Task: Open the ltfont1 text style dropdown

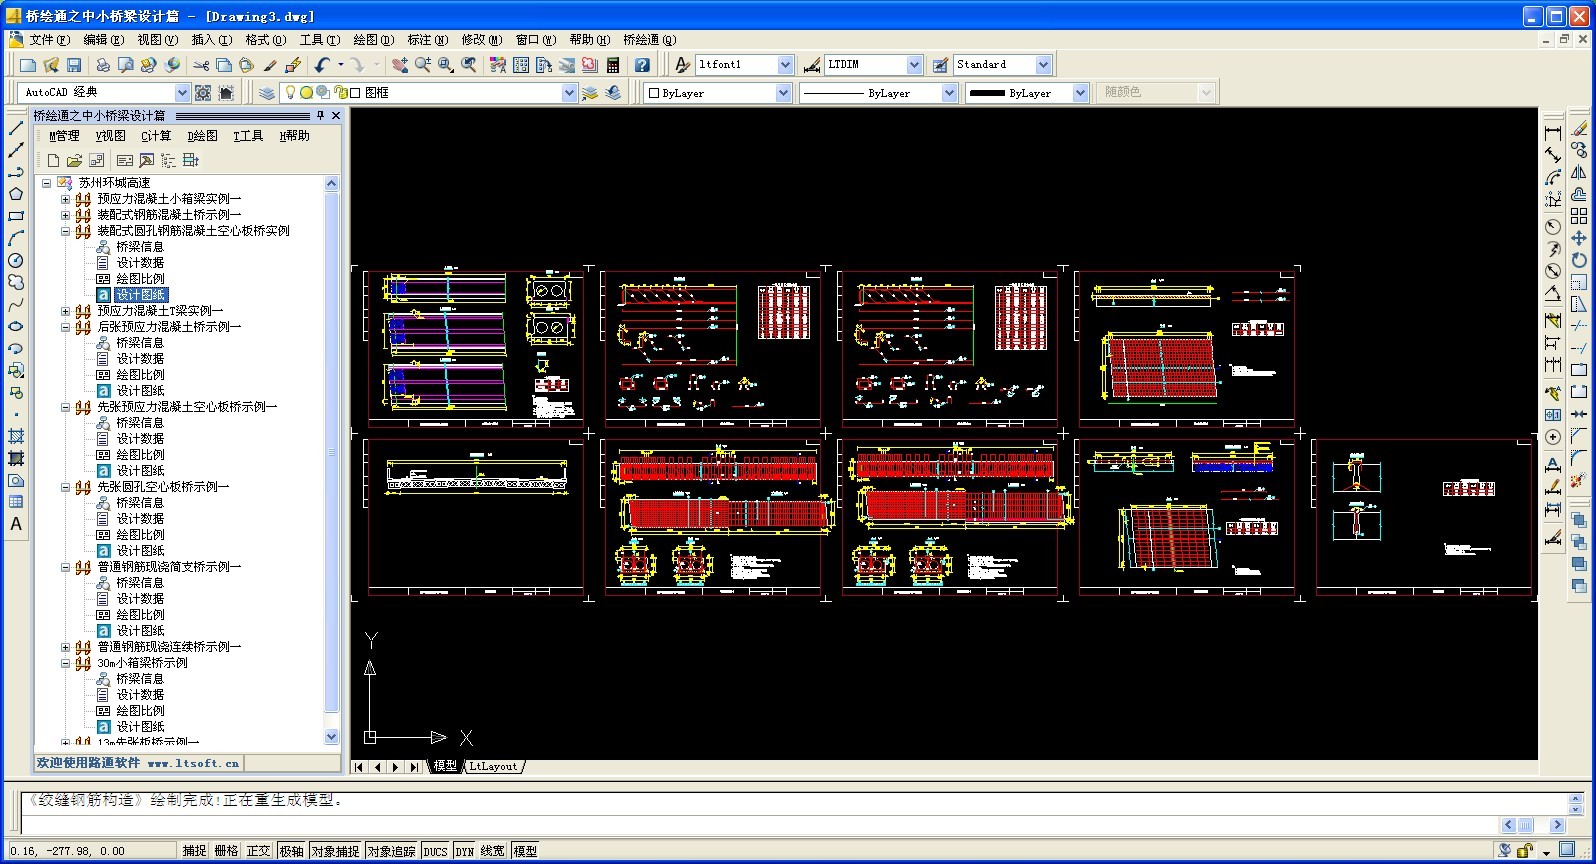Action: 785,65
